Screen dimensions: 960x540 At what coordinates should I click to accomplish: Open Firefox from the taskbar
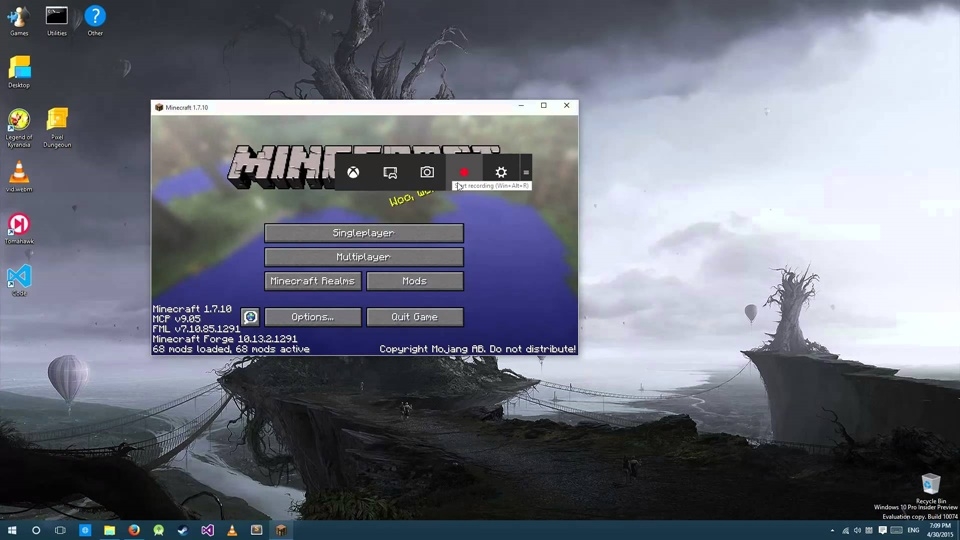point(134,530)
